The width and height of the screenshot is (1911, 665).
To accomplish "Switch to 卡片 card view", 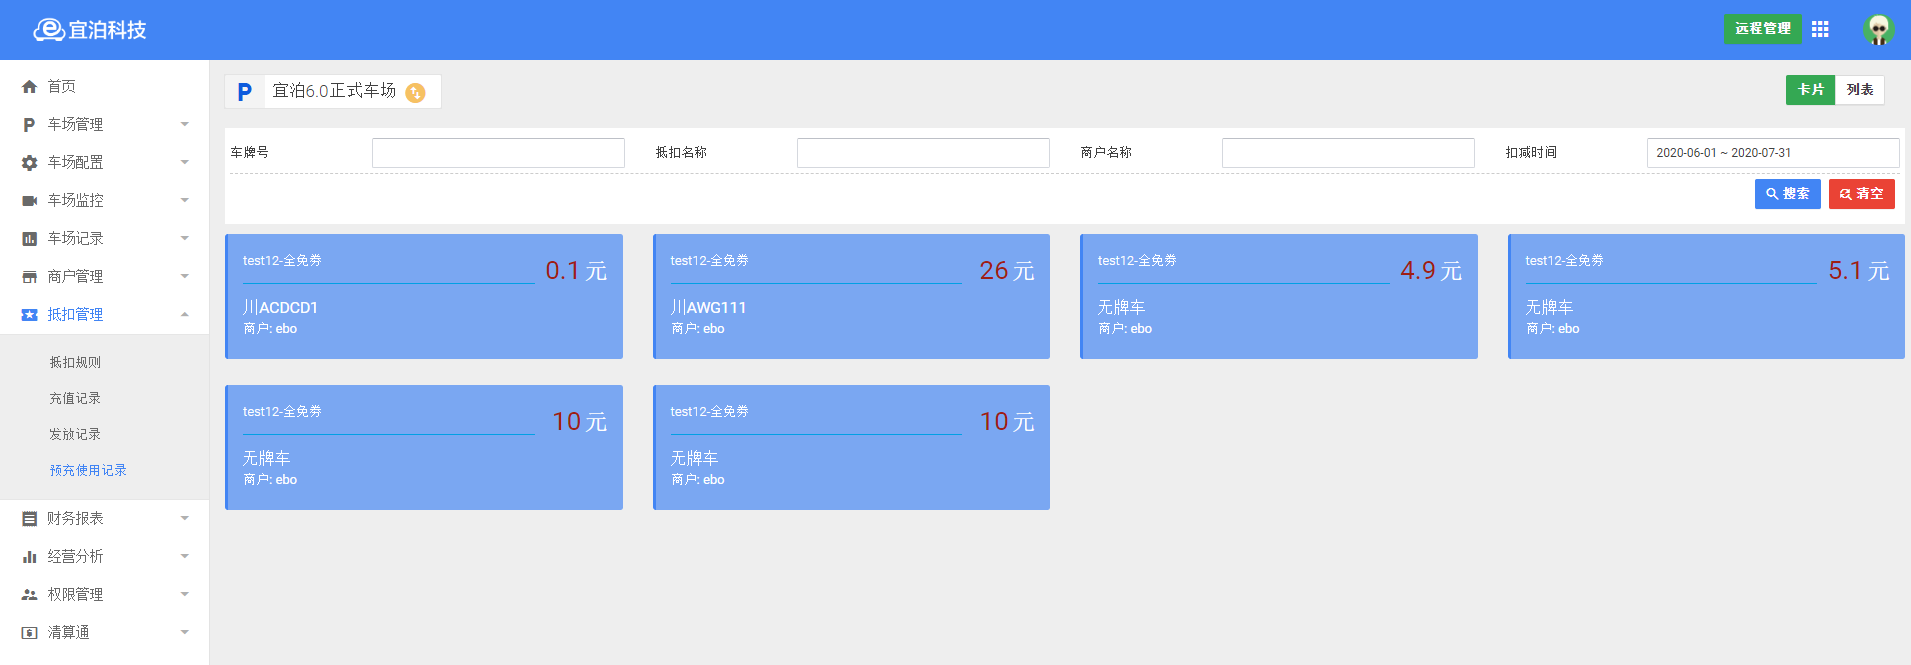I will coord(1811,90).
